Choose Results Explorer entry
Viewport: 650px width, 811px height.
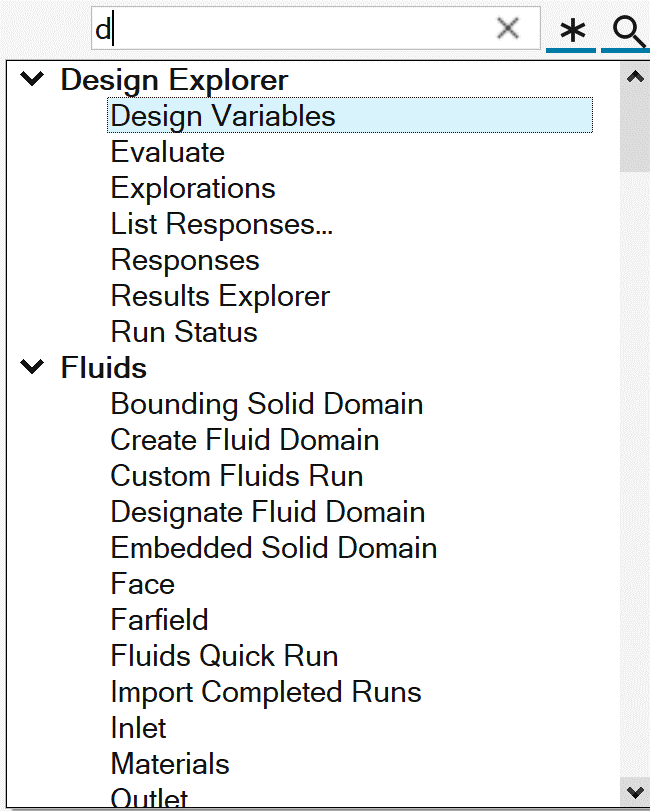(220, 296)
